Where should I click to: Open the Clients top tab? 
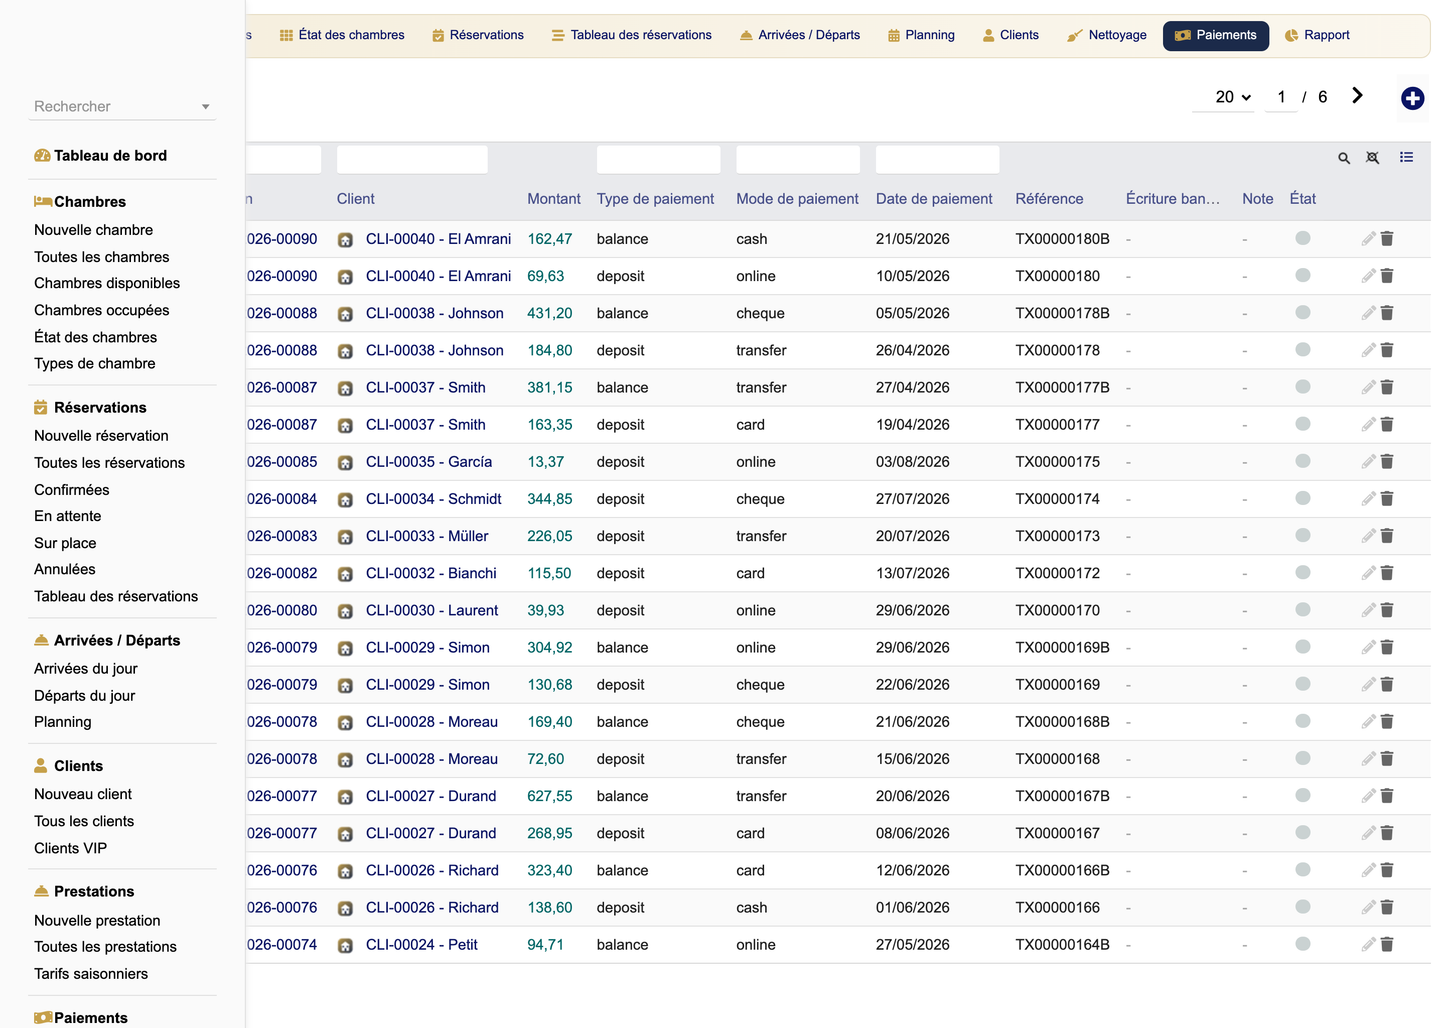coord(1010,35)
